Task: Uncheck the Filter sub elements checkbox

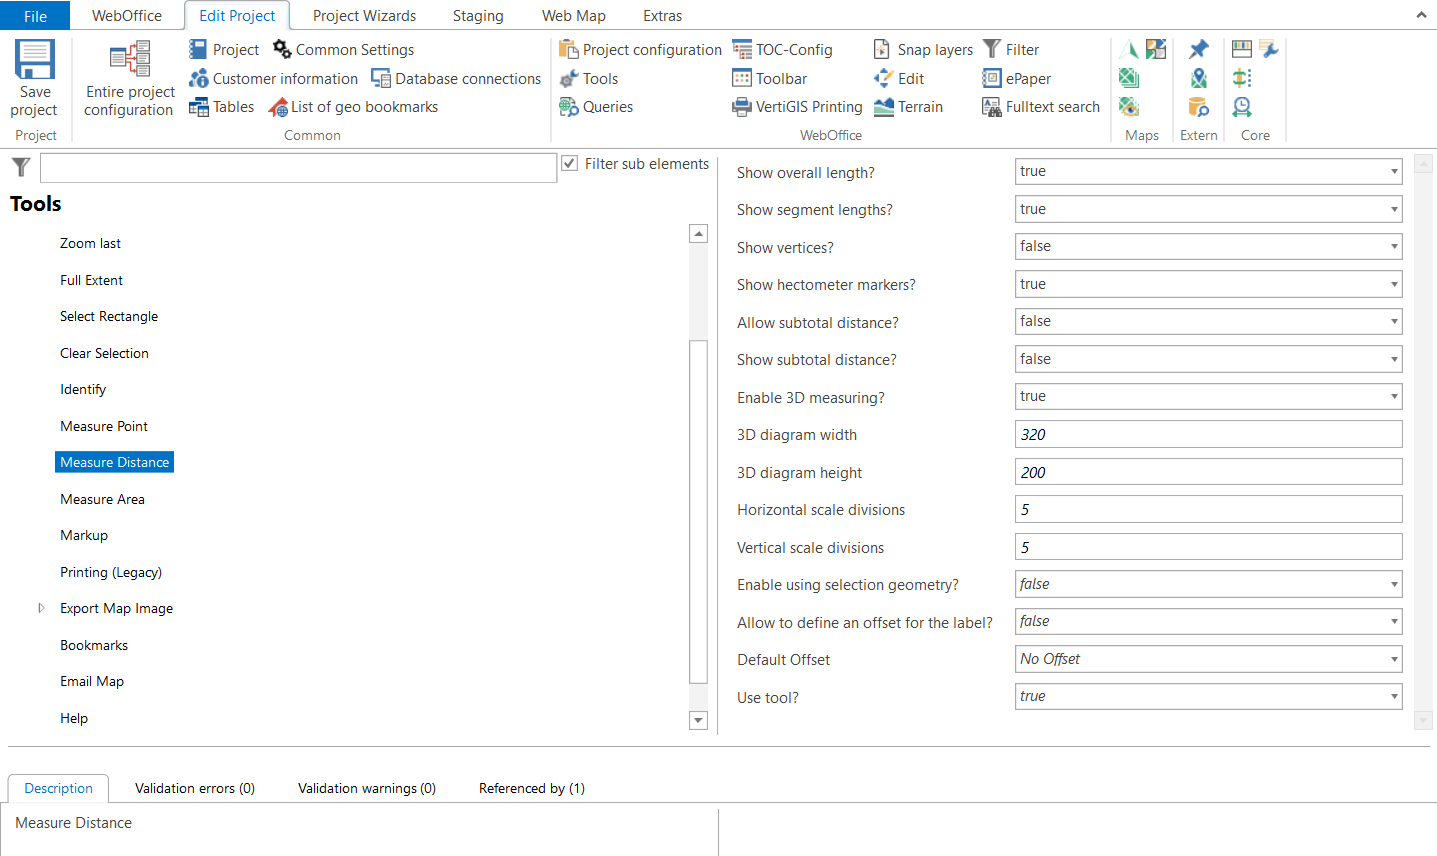Action: coord(568,164)
